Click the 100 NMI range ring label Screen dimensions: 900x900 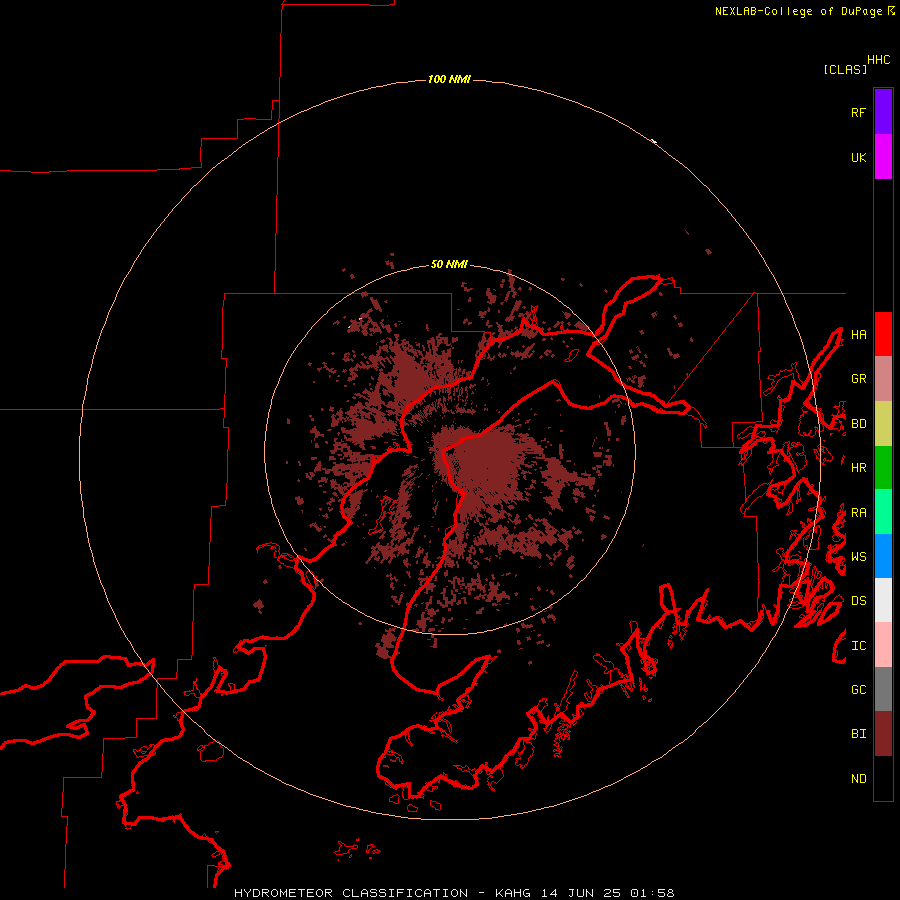tap(449, 79)
